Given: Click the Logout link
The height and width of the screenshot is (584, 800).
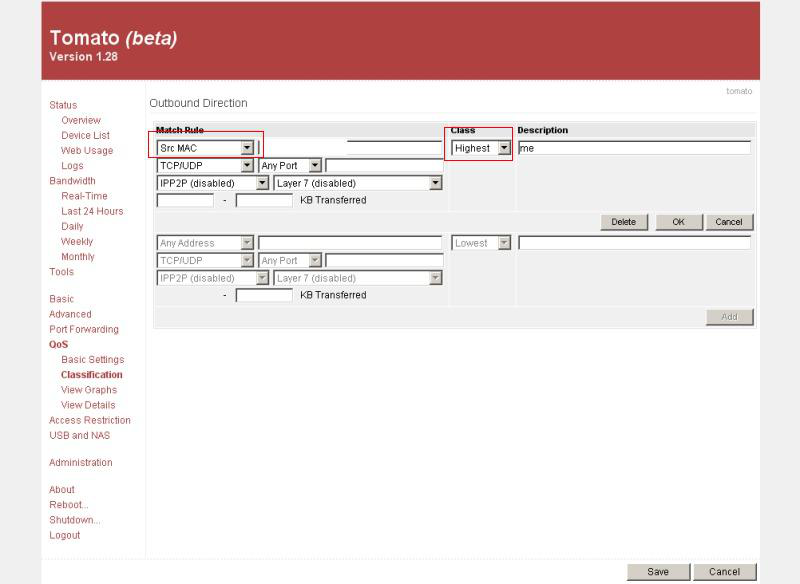Looking at the screenshot, I should [x=65, y=536].
